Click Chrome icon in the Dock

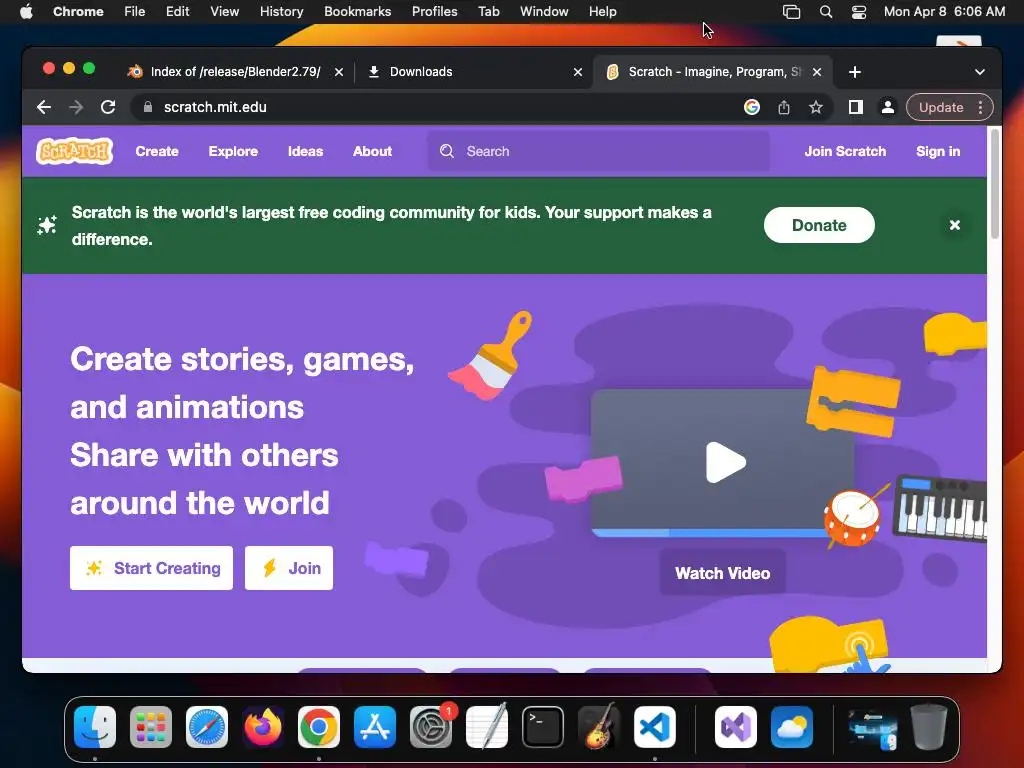point(319,727)
